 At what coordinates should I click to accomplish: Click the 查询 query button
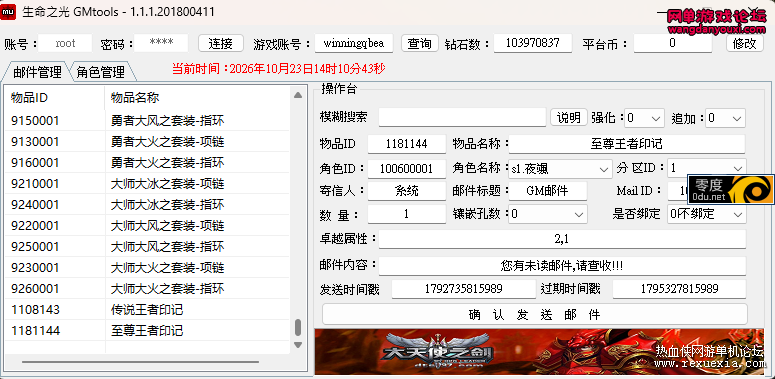click(420, 43)
